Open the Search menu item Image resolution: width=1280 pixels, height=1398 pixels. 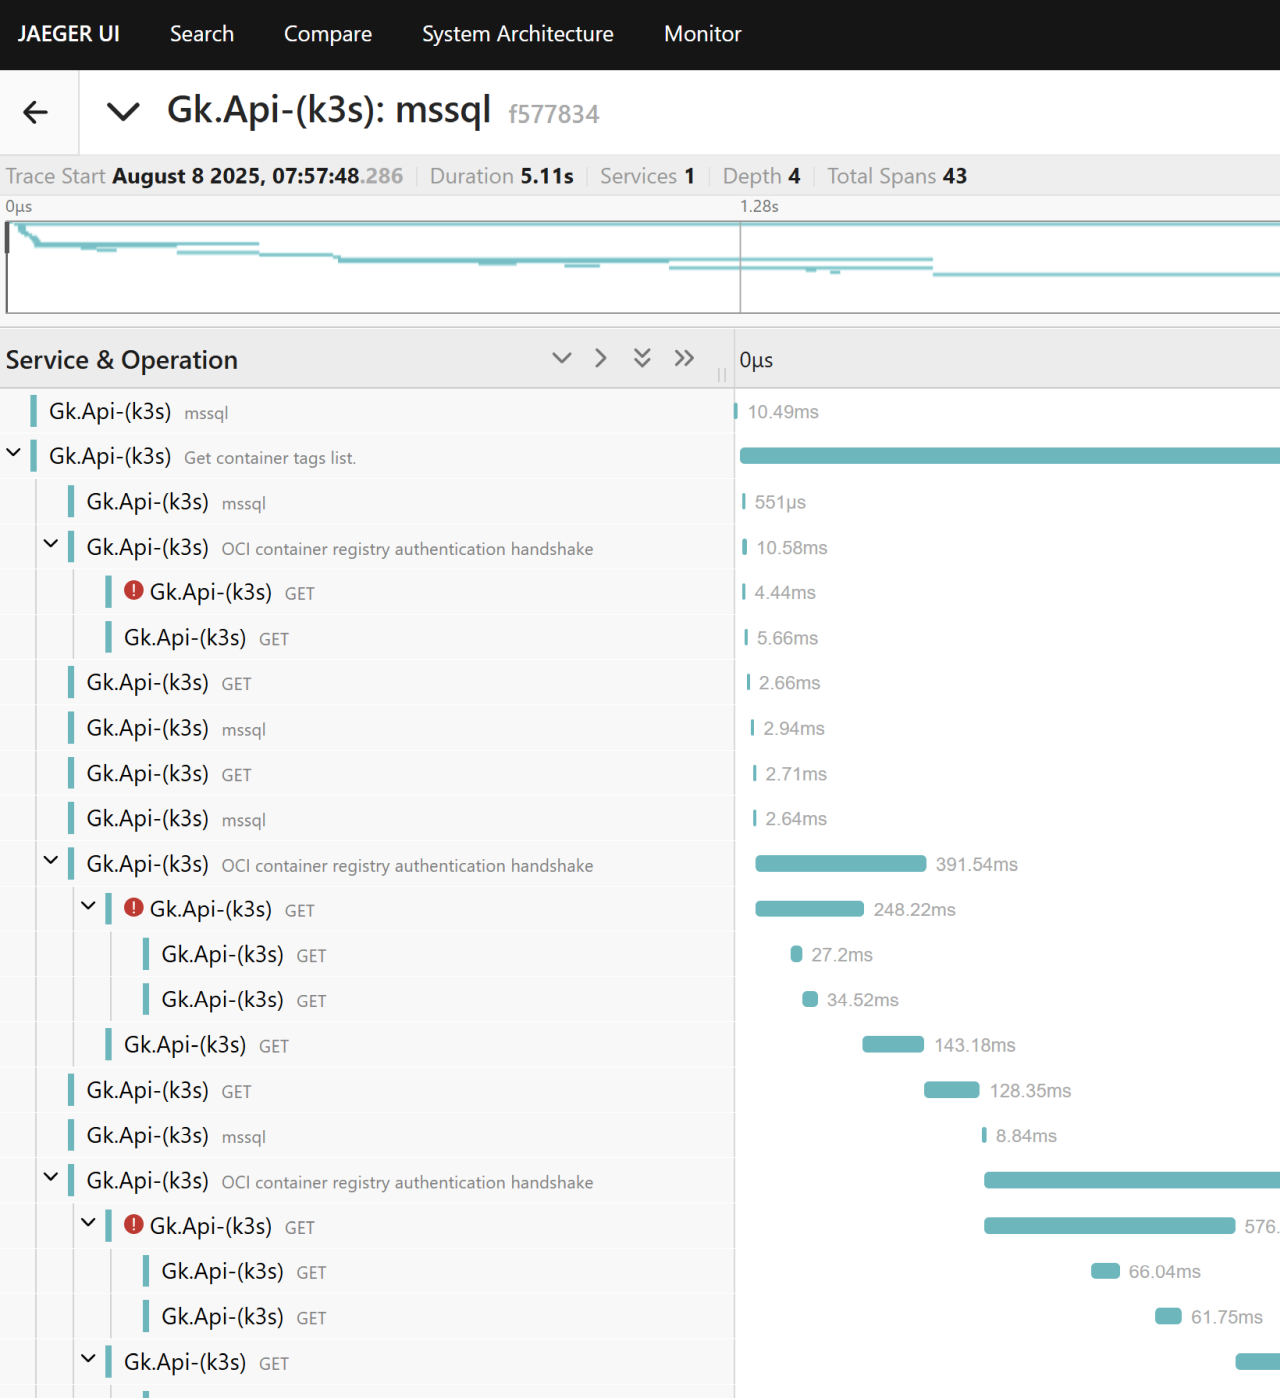(x=202, y=34)
